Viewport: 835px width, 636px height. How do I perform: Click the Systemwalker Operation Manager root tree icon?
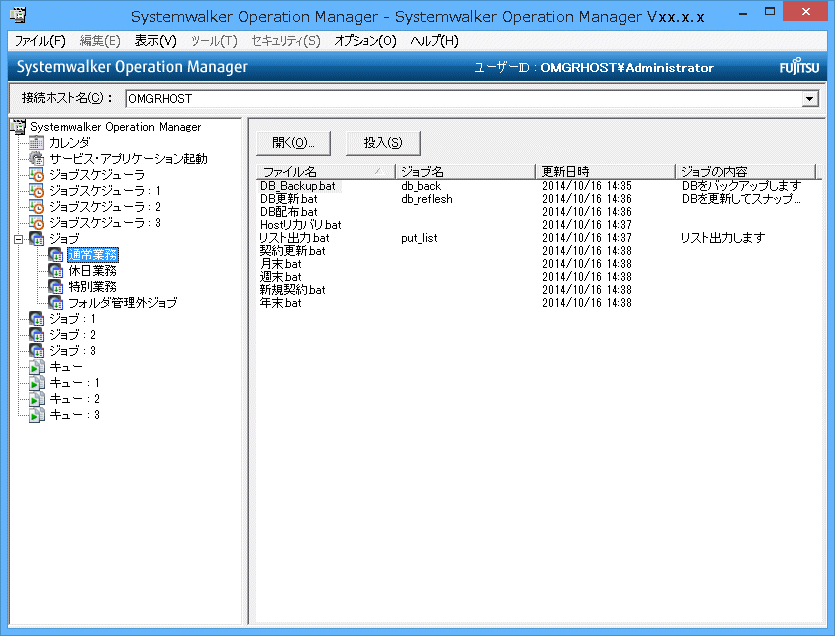[x=18, y=127]
